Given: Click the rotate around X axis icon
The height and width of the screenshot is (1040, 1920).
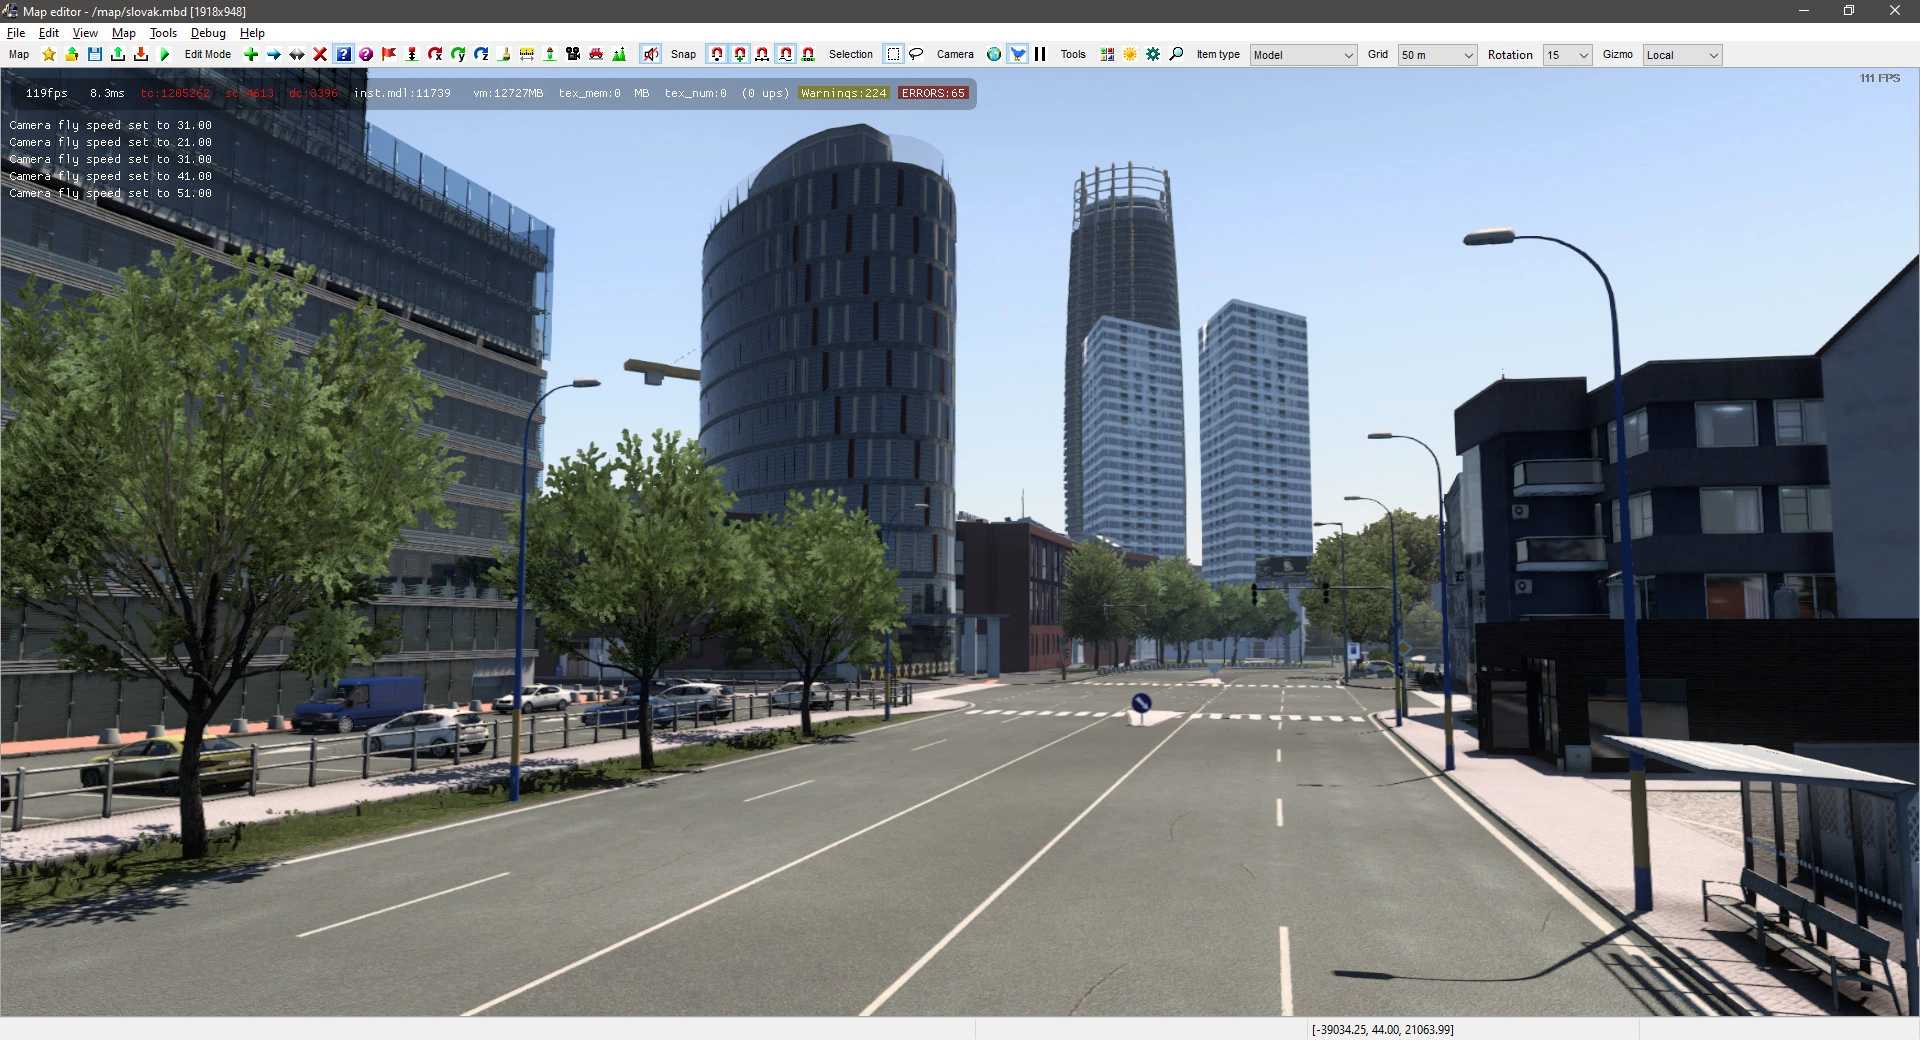Looking at the screenshot, I should coord(435,55).
